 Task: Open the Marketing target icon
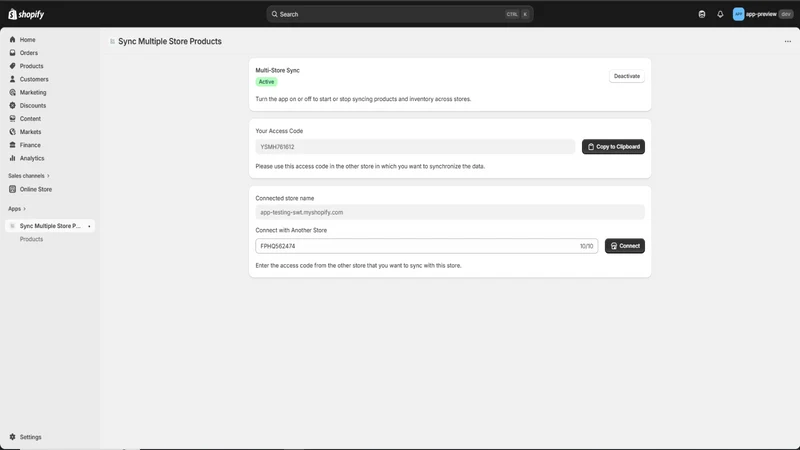pyautogui.click(x=13, y=92)
